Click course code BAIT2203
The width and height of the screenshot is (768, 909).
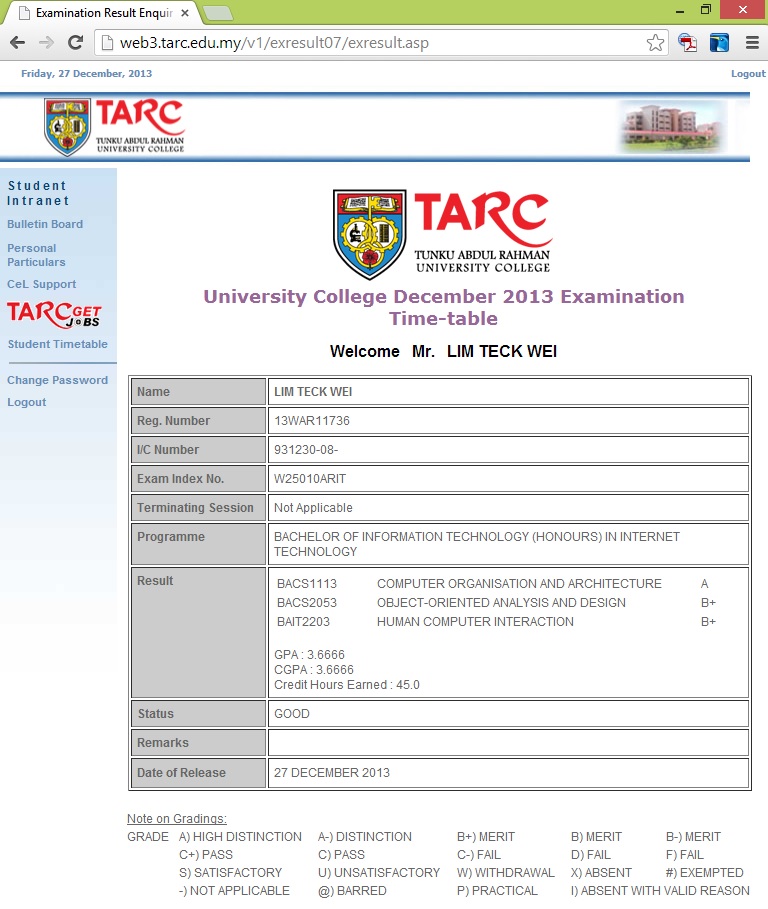coord(303,621)
